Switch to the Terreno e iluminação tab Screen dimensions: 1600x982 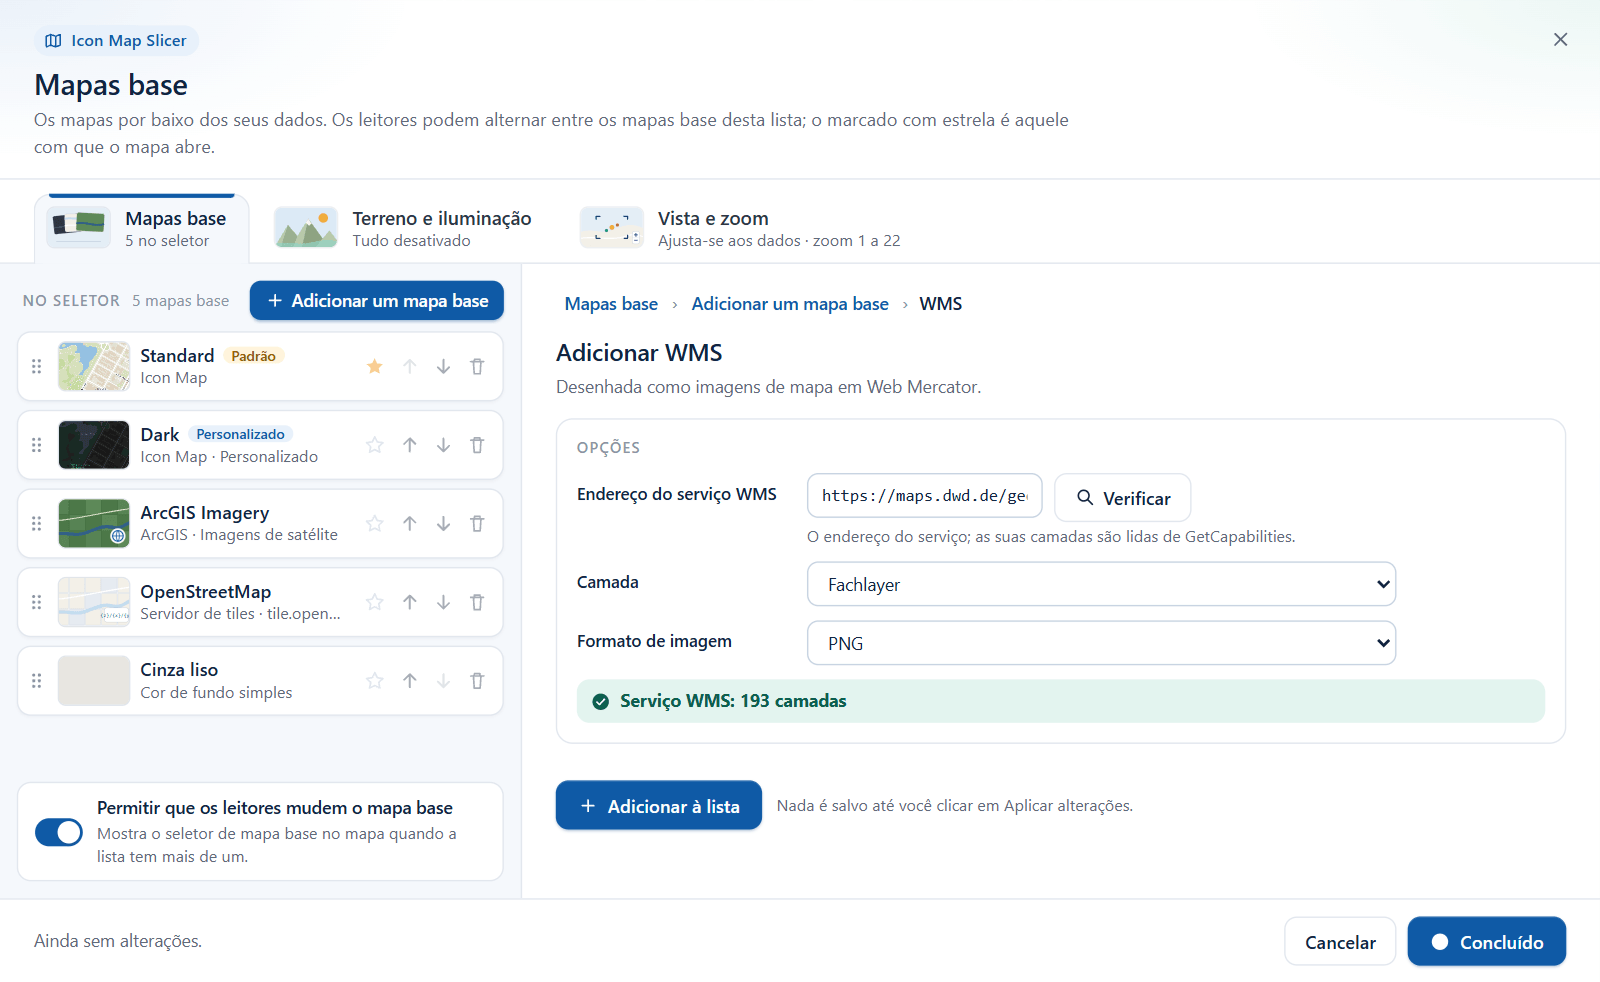coord(403,228)
